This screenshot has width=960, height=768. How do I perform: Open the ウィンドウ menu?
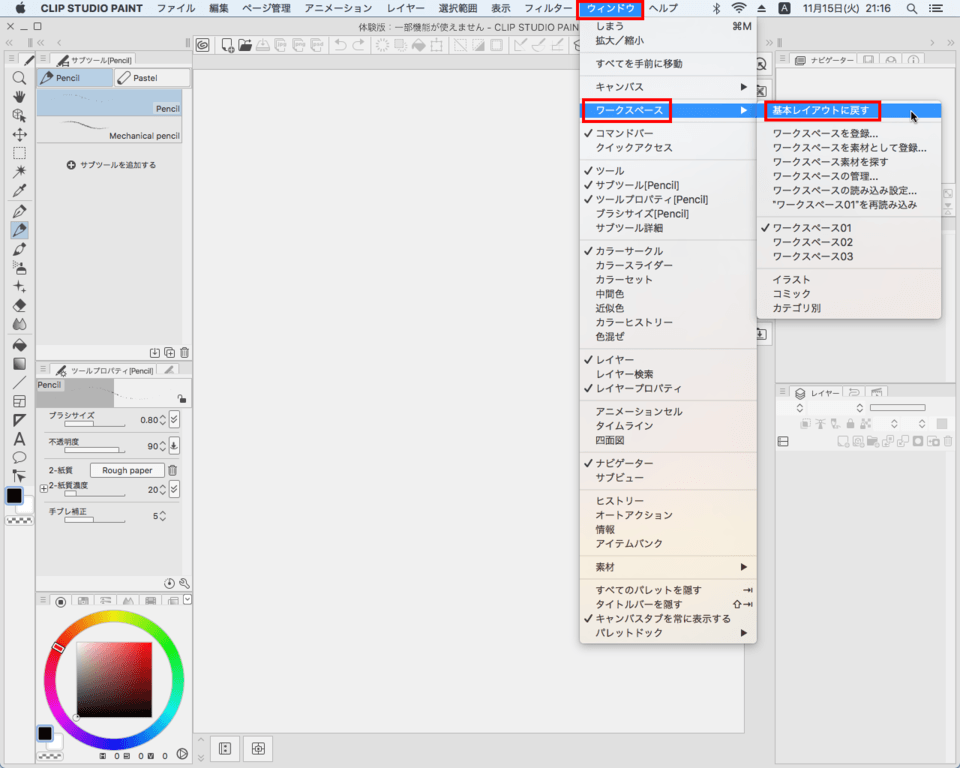610,9
